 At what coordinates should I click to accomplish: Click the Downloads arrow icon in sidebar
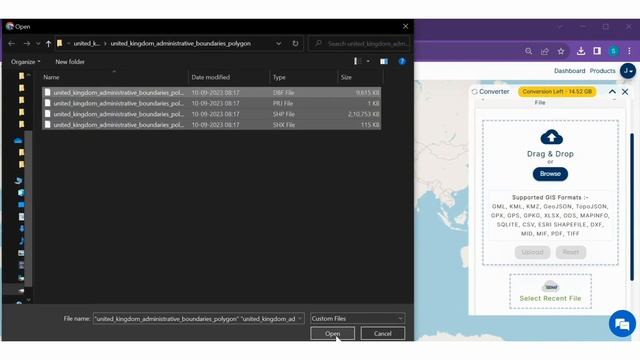coord(21,229)
